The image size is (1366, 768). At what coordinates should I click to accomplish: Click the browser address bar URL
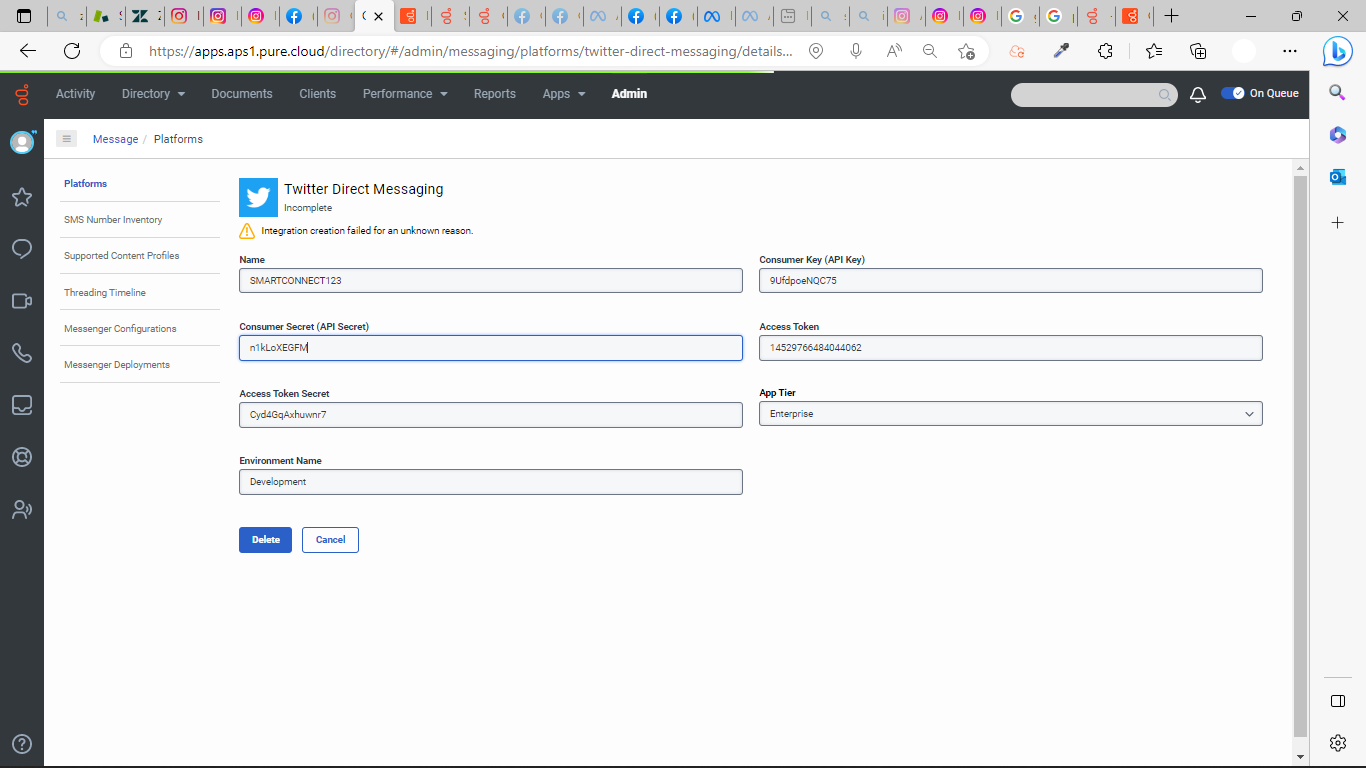click(x=471, y=51)
